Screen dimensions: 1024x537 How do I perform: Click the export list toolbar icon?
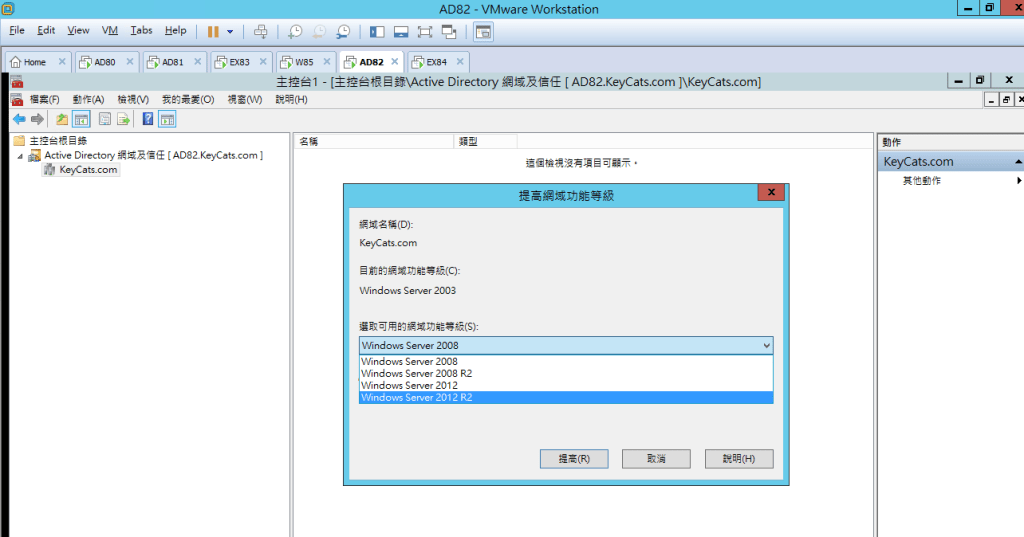coord(124,119)
